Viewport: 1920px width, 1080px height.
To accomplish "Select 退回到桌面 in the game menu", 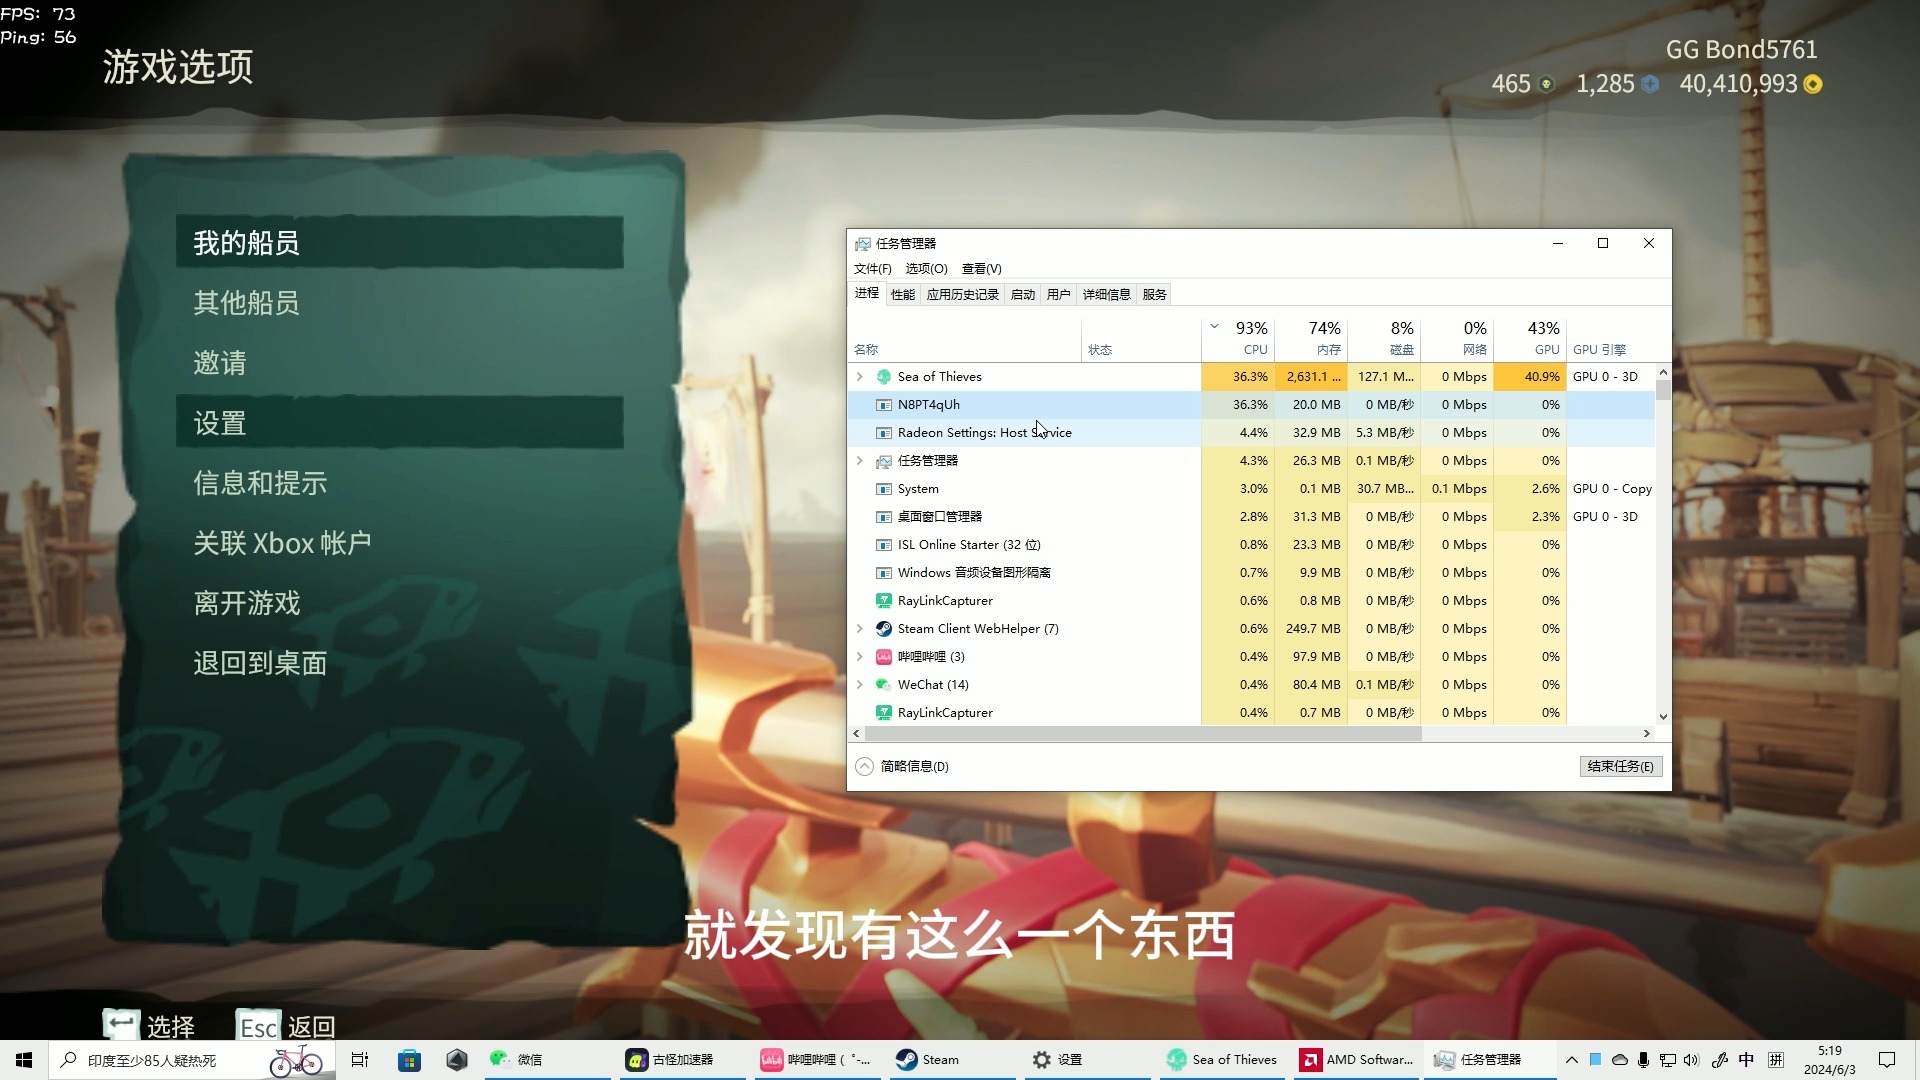I will [x=260, y=662].
